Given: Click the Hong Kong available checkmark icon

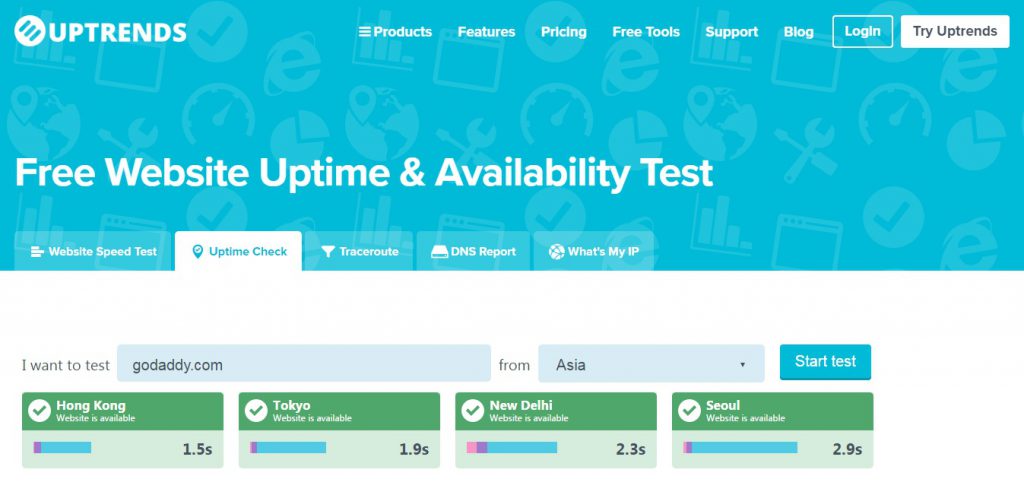Looking at the screenshot, I should point(40,411).
